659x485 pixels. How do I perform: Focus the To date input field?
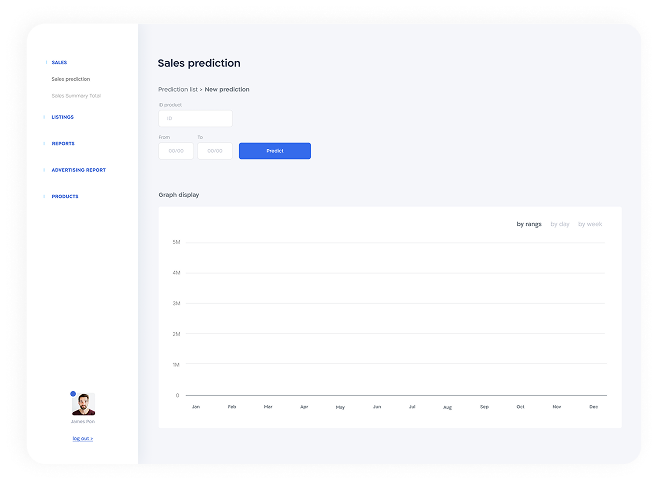coord(215,151)
